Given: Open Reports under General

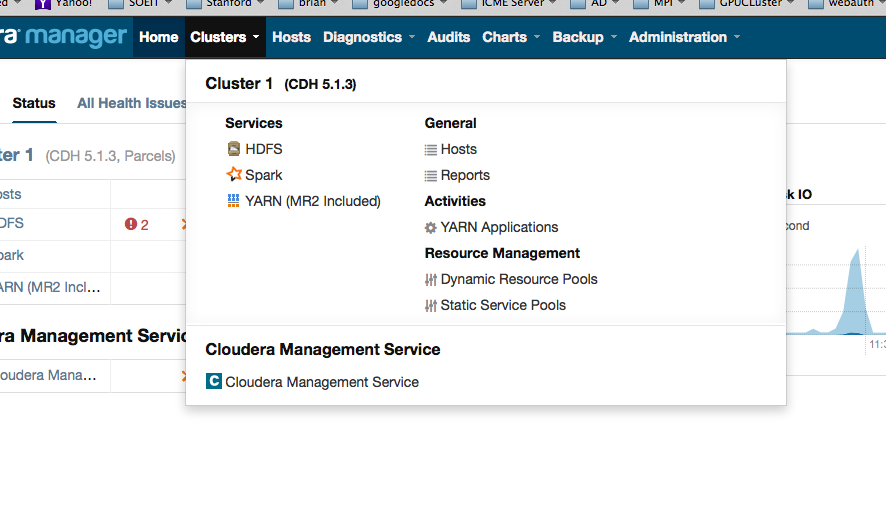Looking at the screenshot, I should tap(465, 175).
